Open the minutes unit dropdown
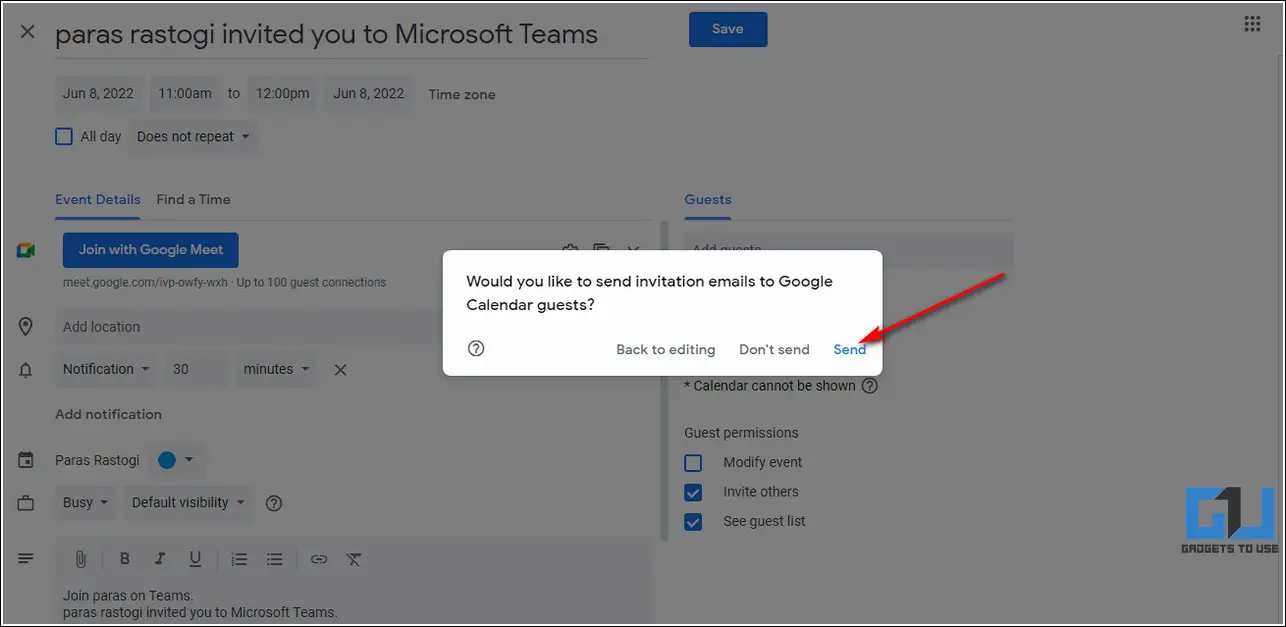Screen dimensions: 1286x627 pyautogui.click(x=277, y=369)
